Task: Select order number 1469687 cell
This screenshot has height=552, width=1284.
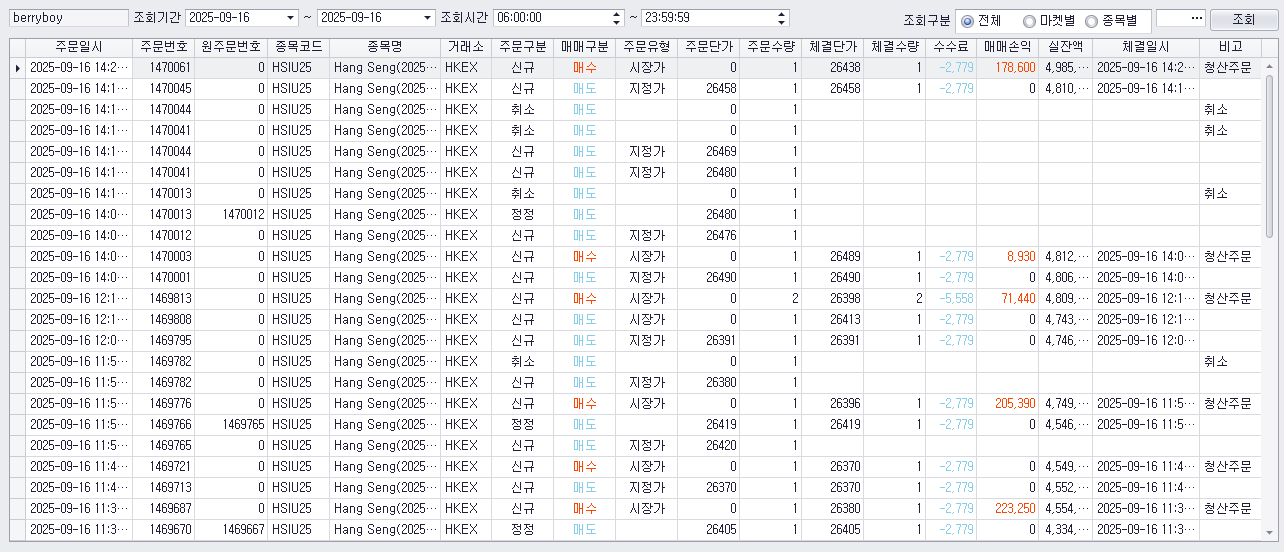Action: click(164, 508)
